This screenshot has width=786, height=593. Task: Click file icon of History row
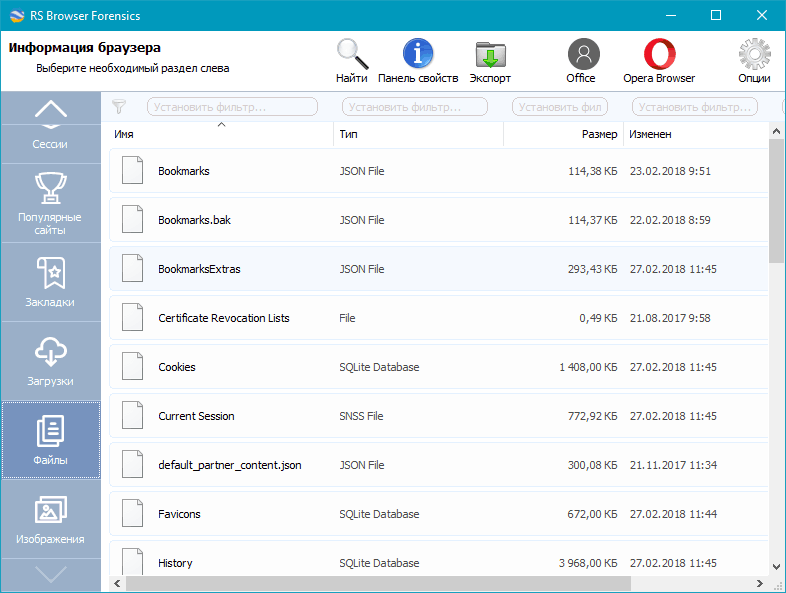point(132,561)
